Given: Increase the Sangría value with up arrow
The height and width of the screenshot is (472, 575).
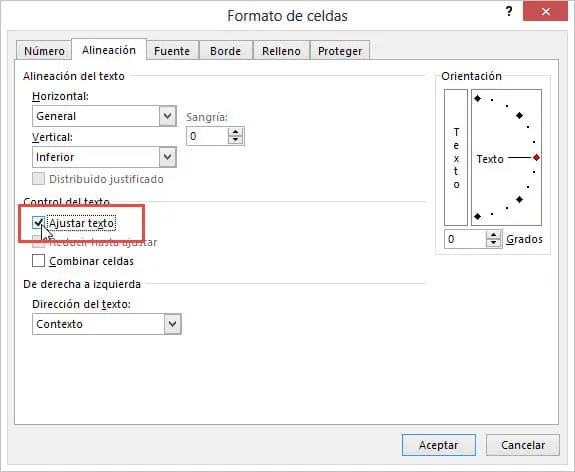Looking at the screenshot, I should (235, 132).
